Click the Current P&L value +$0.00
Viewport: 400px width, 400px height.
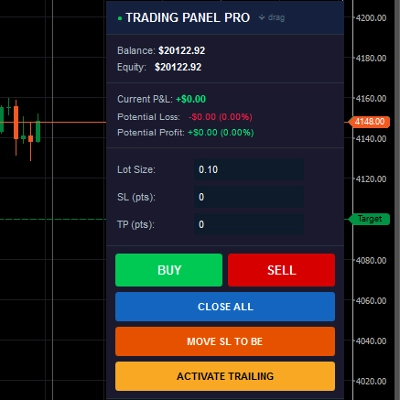click(x=191, y=99)
